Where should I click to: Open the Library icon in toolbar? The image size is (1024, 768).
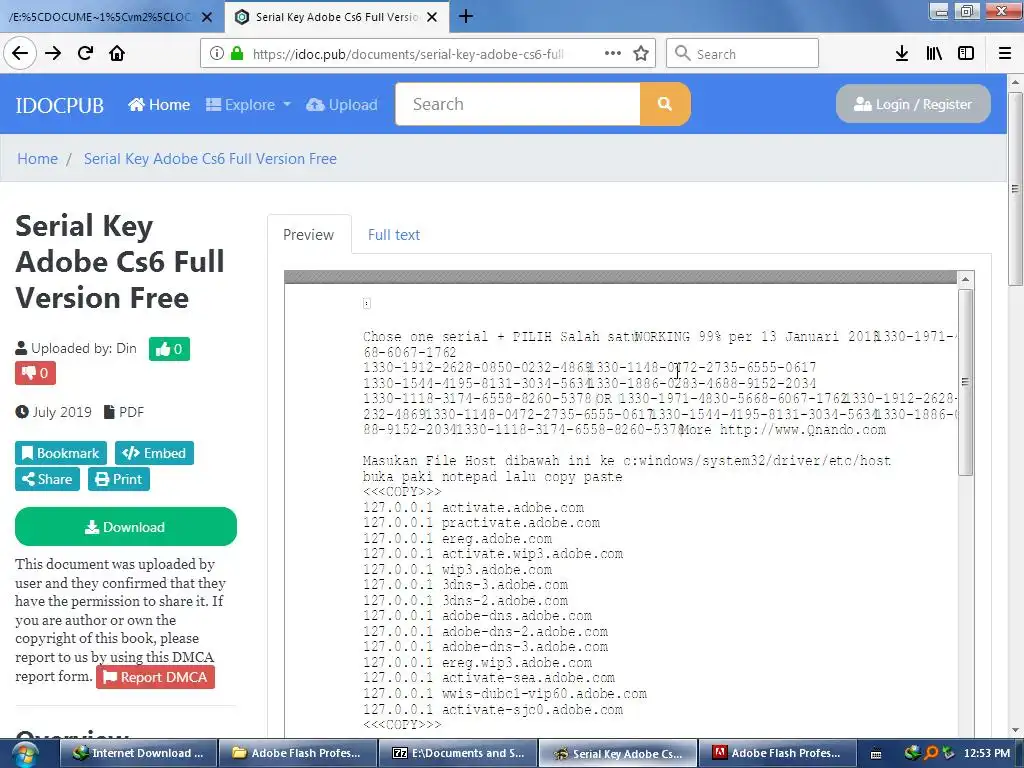coord(934,53)
